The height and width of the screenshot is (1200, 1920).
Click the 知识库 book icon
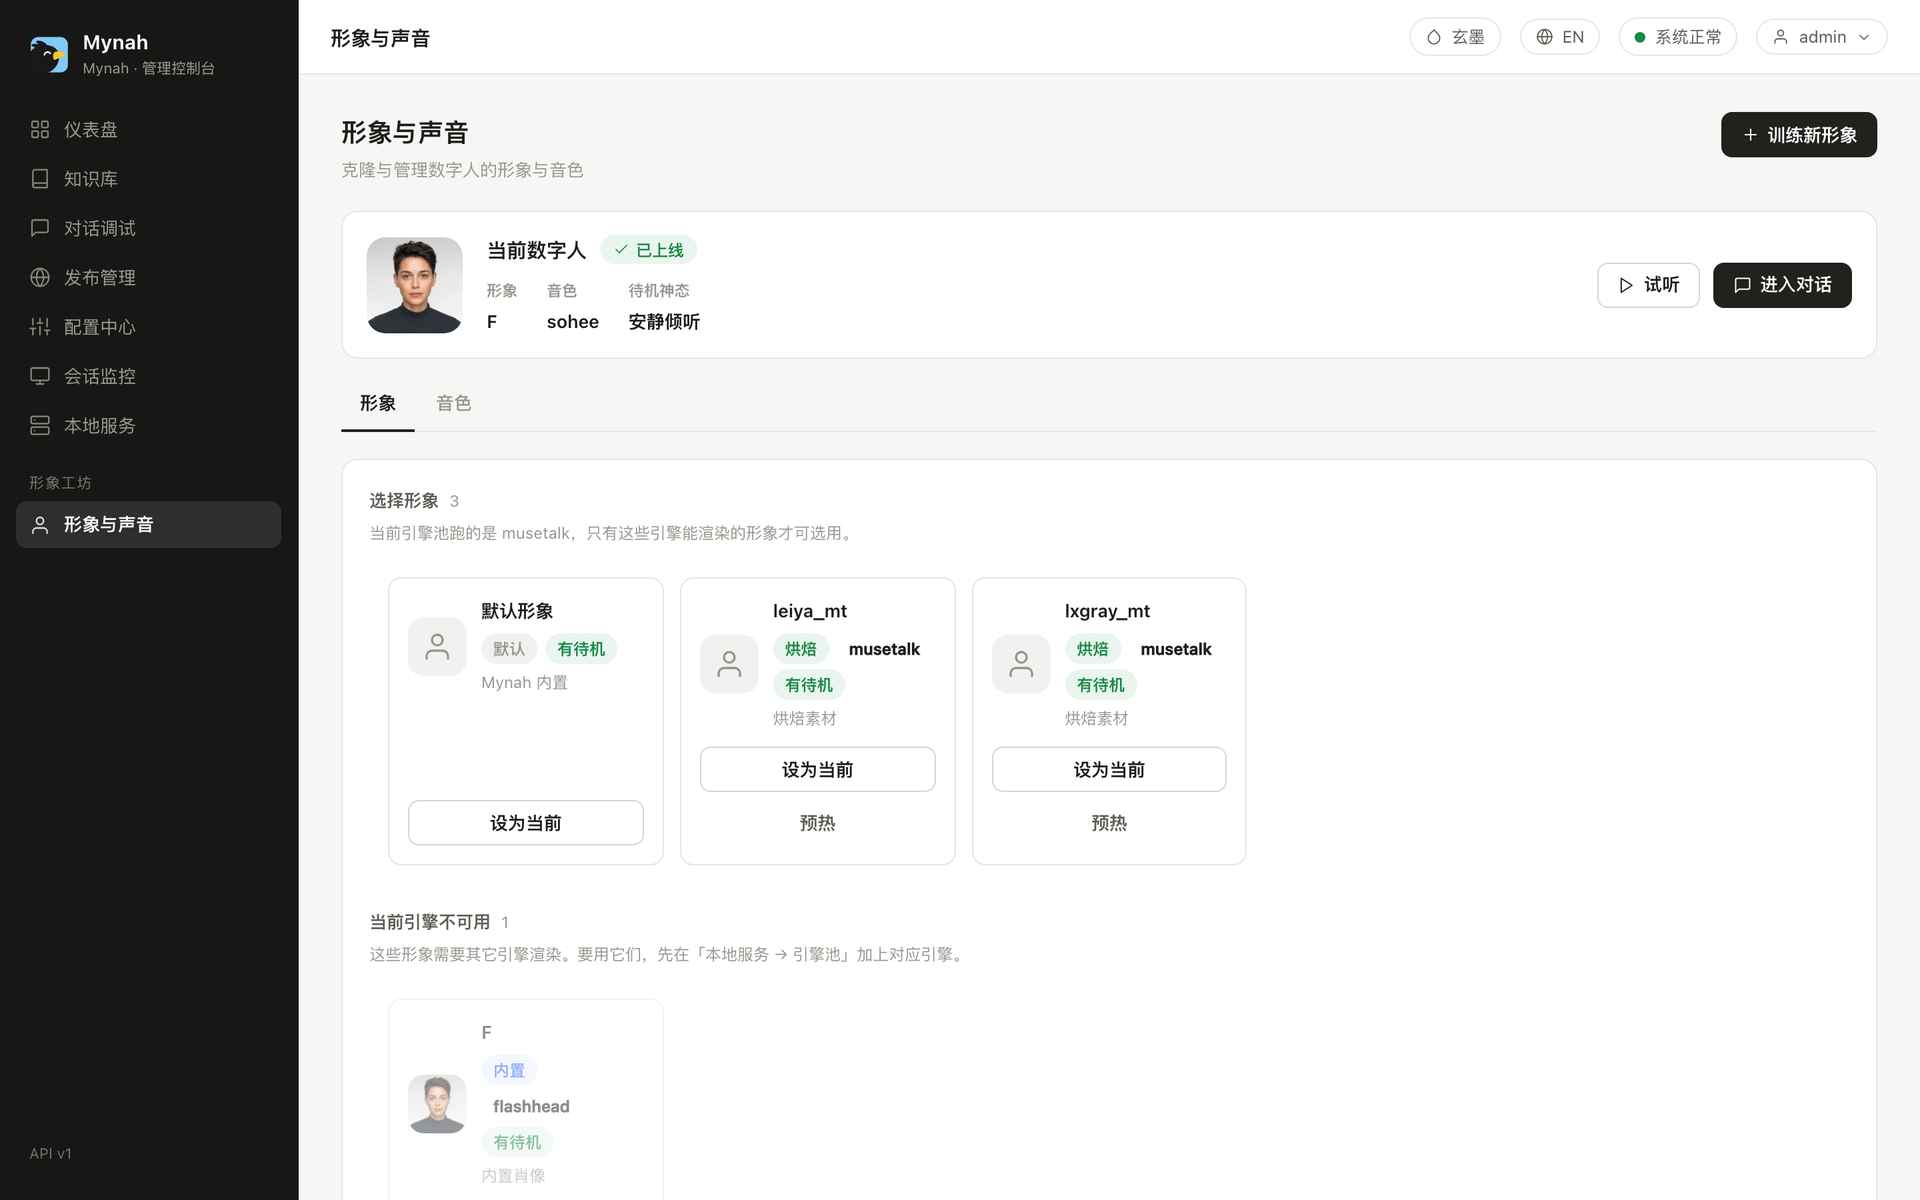[x=40, y=179]
